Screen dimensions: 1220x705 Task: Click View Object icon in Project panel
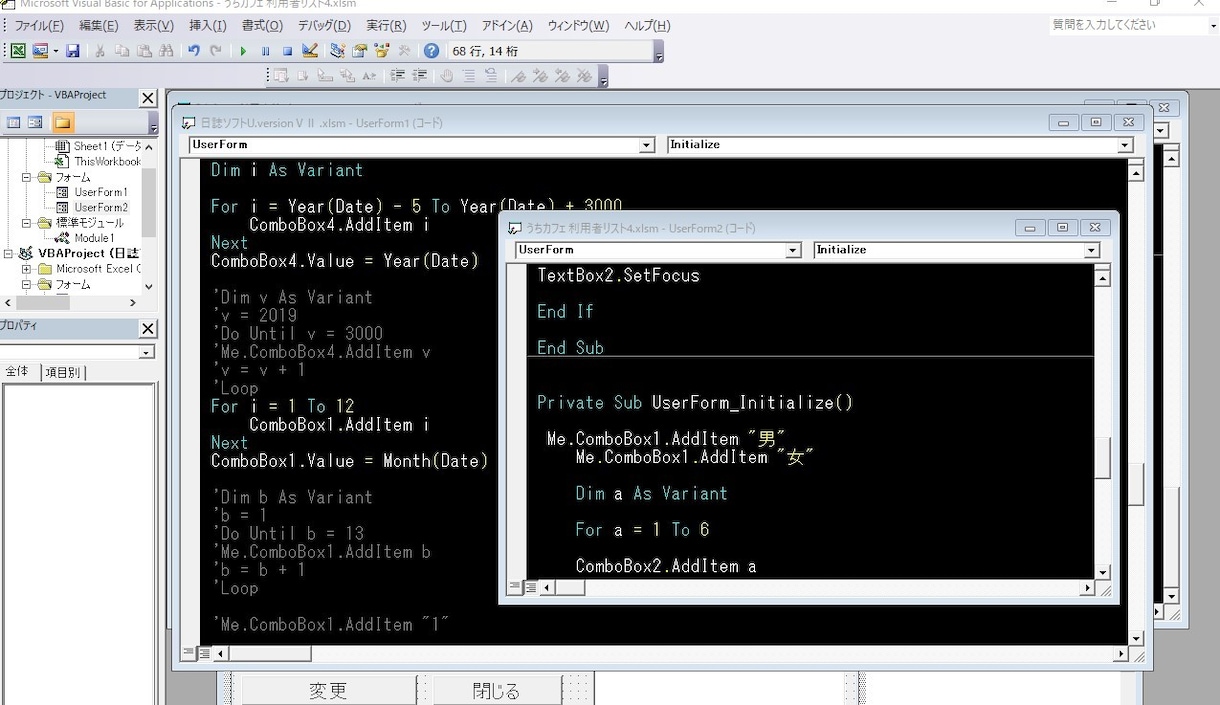(x=35, y=122)
